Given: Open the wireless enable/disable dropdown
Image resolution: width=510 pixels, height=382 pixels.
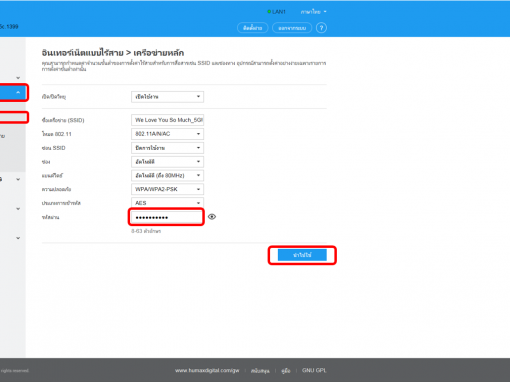Looking at the screenshot, I should 167,97.
